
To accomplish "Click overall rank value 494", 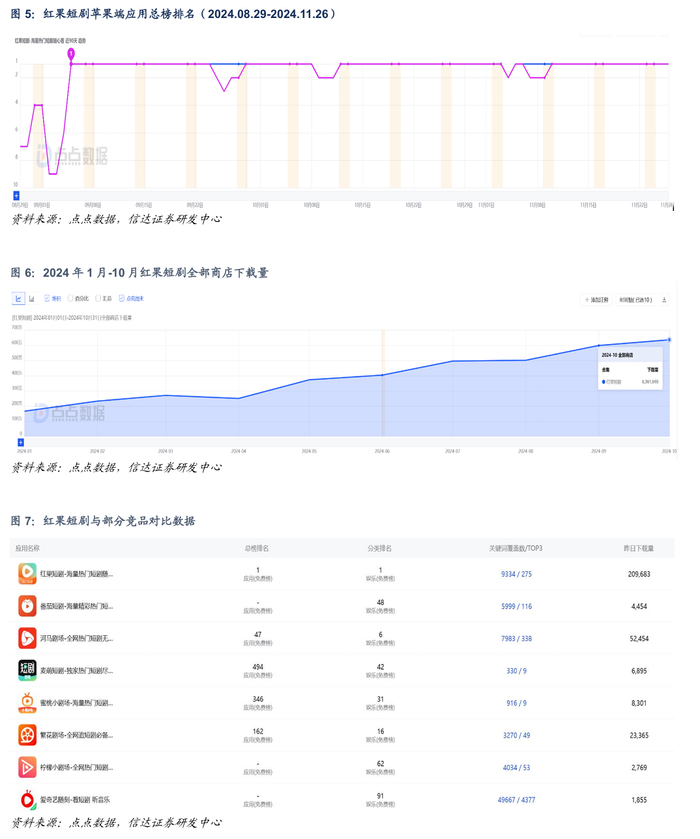I will coord(258,667).
